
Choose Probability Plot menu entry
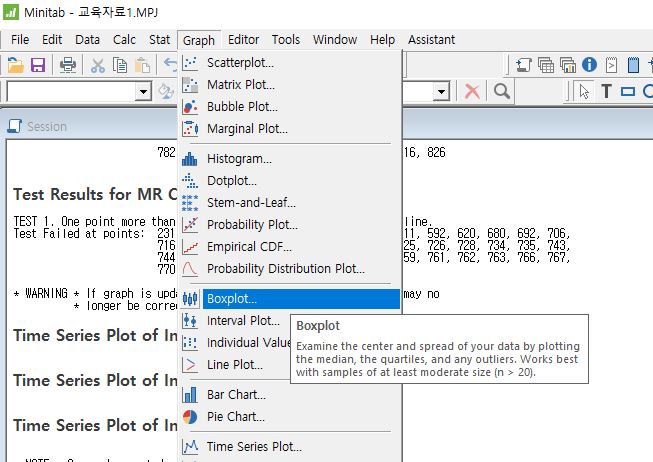290,225
